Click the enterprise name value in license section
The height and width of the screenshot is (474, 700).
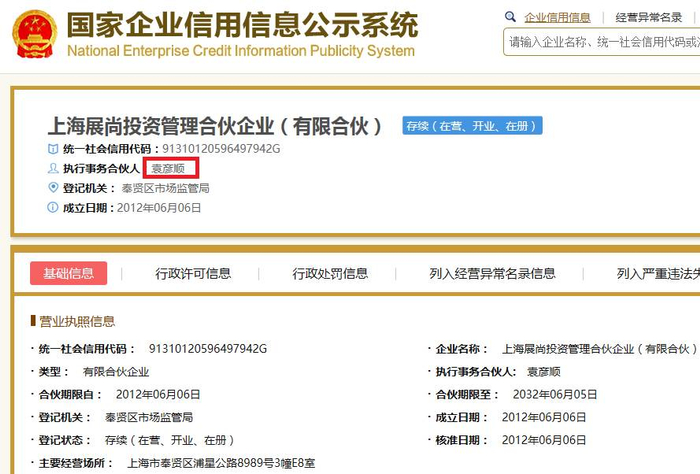[x=599, y=349]
